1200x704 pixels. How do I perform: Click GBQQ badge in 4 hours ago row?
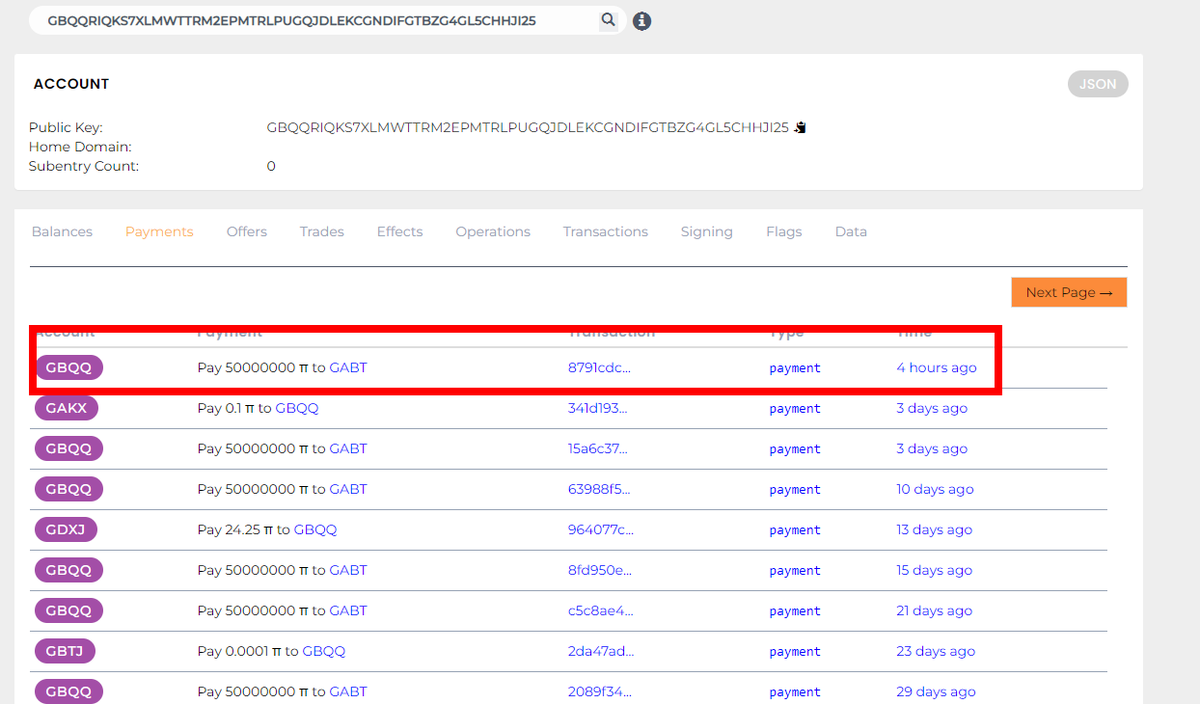pos(69,368)
